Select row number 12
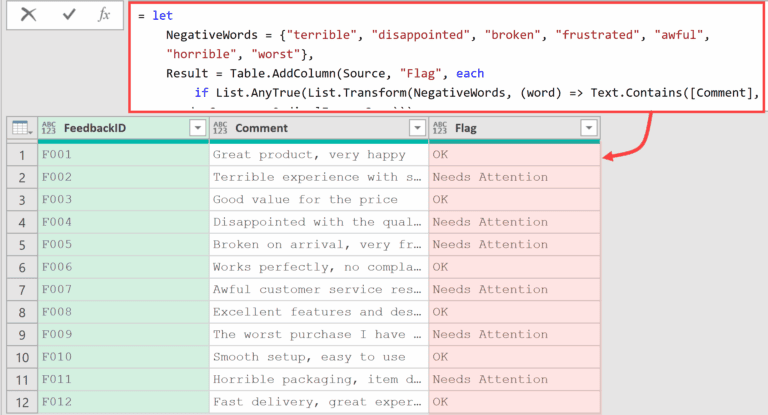The width and height of the screenshot is (768, 415). [22, 402]
